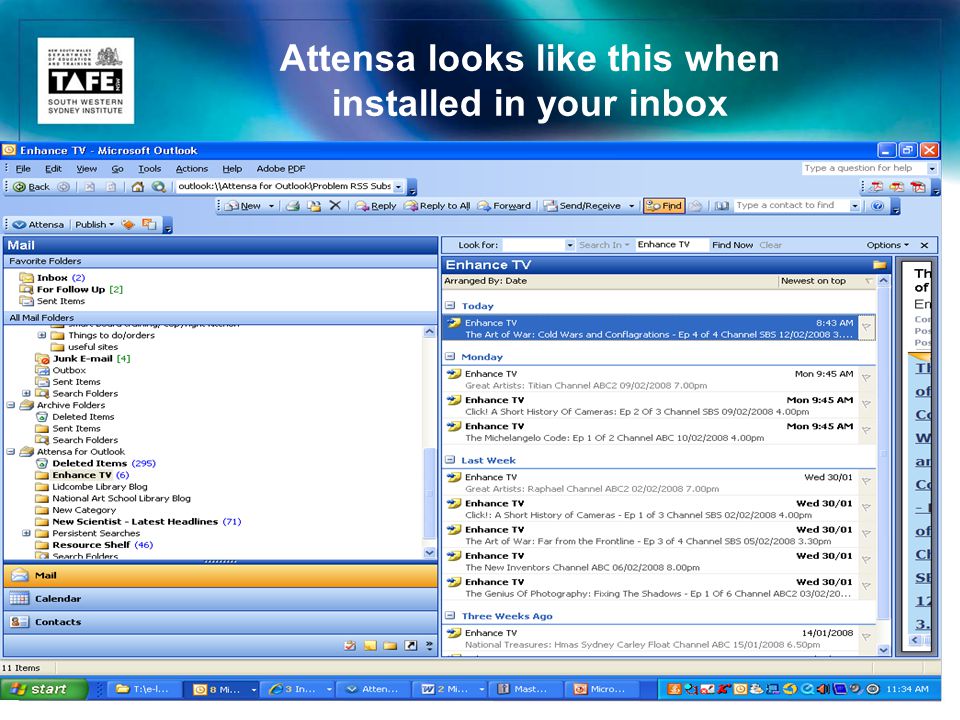Collapse the Attensa for Outlook folder tree

pyautogui.click(x=10, y=452)
